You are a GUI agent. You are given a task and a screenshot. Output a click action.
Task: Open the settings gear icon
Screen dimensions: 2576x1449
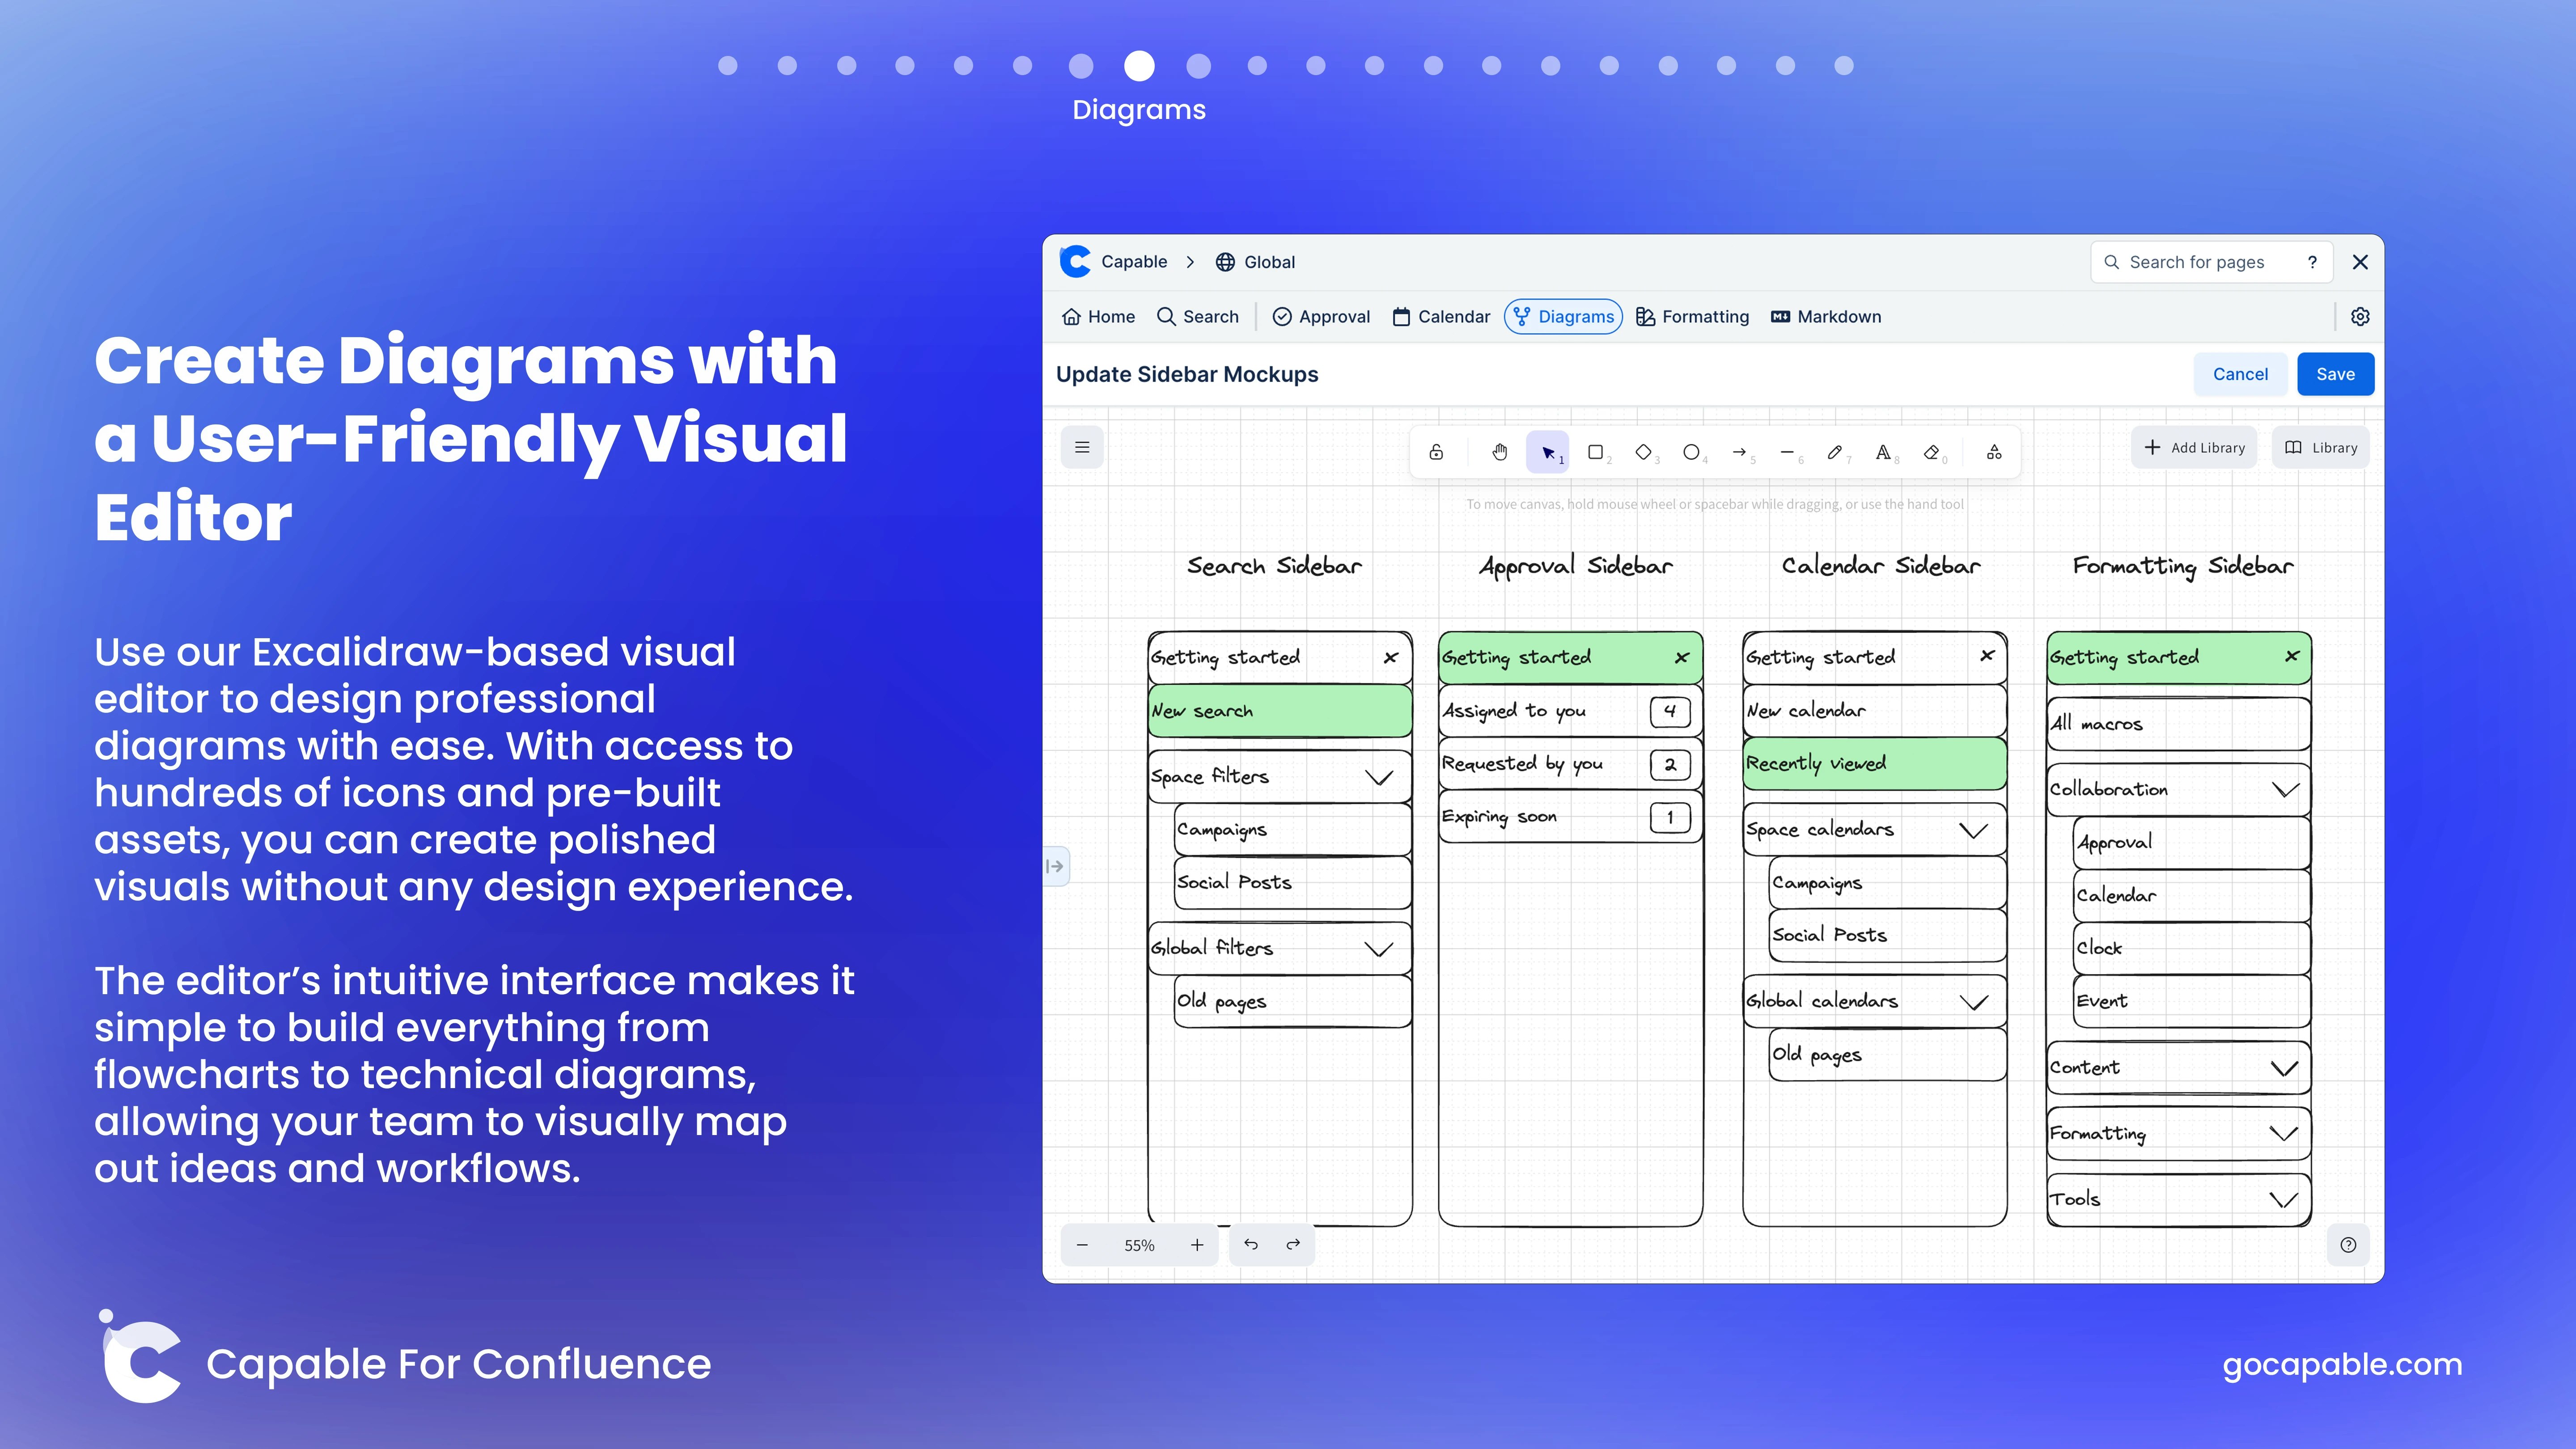tap(2360, 316)
